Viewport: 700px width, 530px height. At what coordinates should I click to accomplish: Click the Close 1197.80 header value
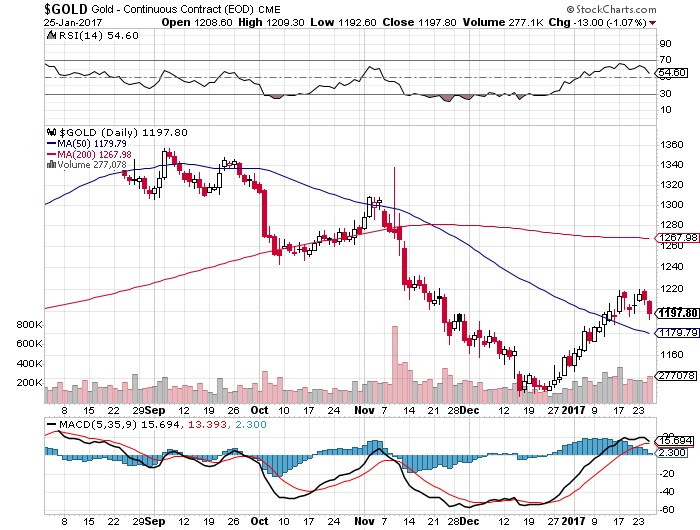pos(419,22)
